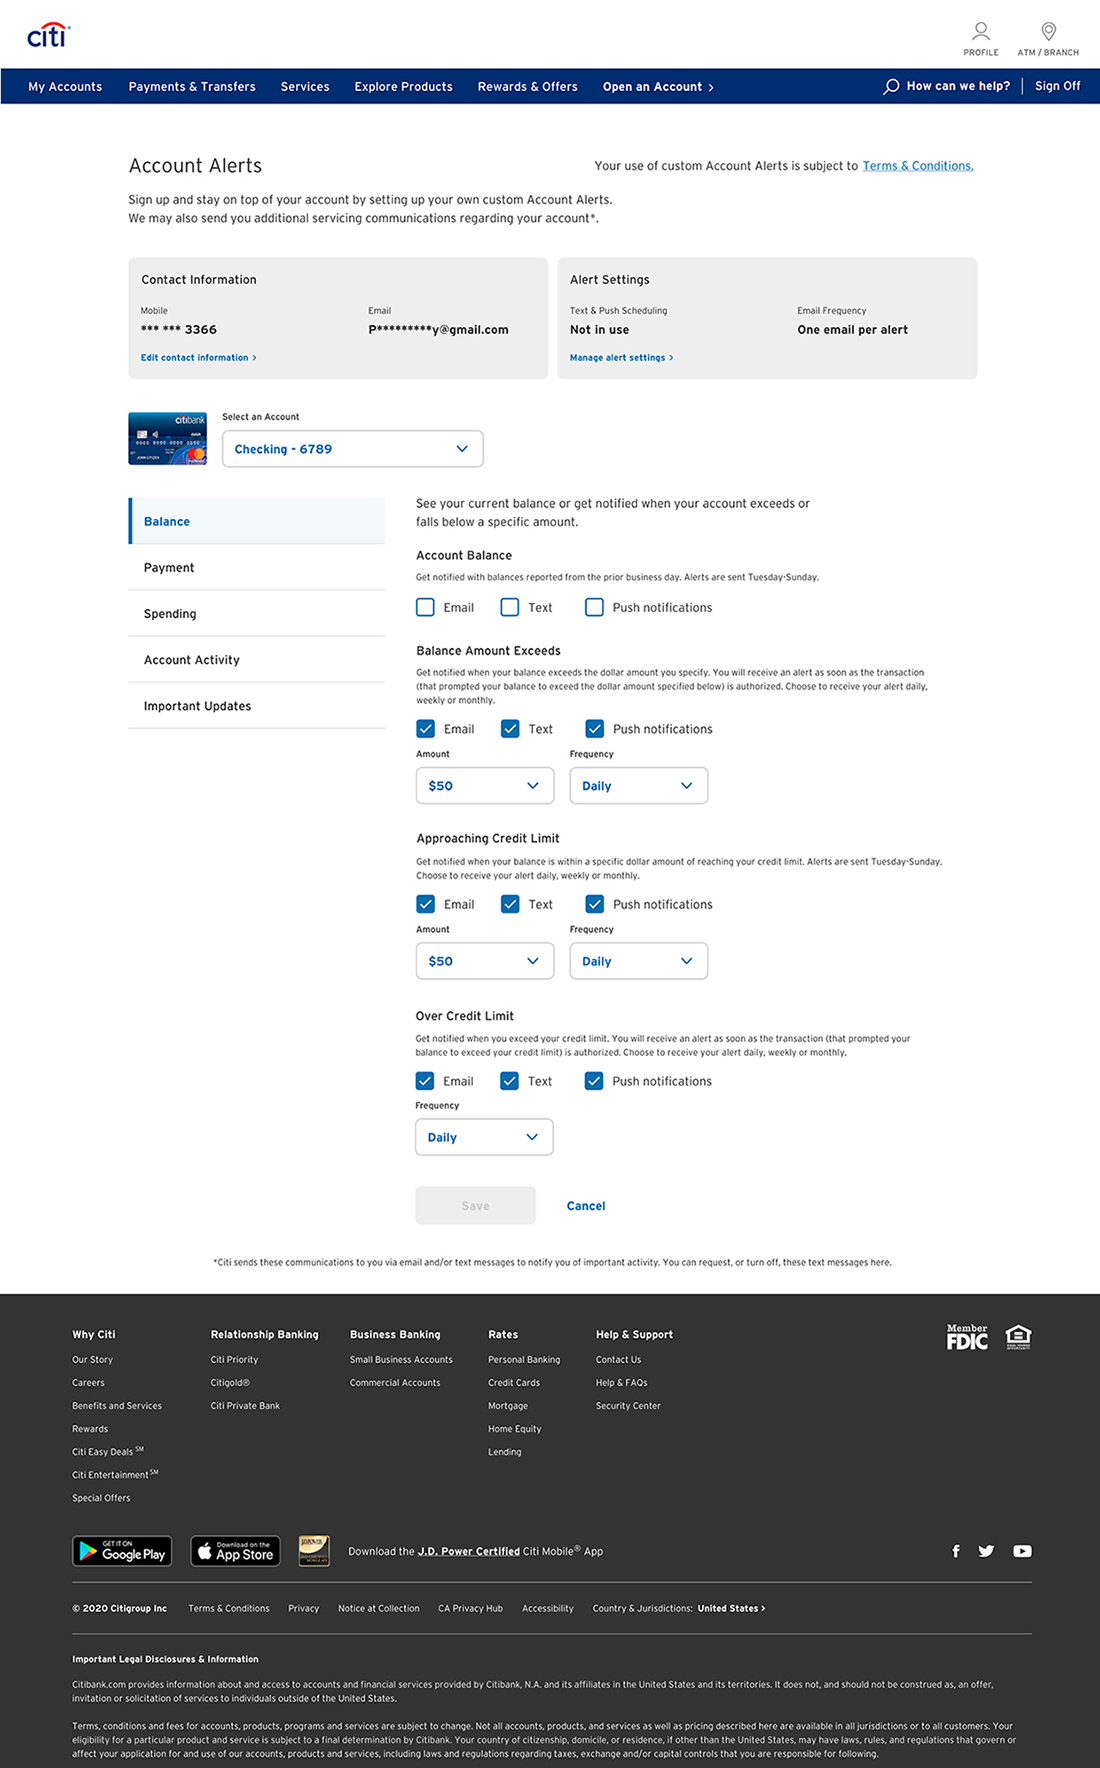Click the Equal Housing Lender icon
Screen dimensions: 1100x1768
coord(1018,1337)
